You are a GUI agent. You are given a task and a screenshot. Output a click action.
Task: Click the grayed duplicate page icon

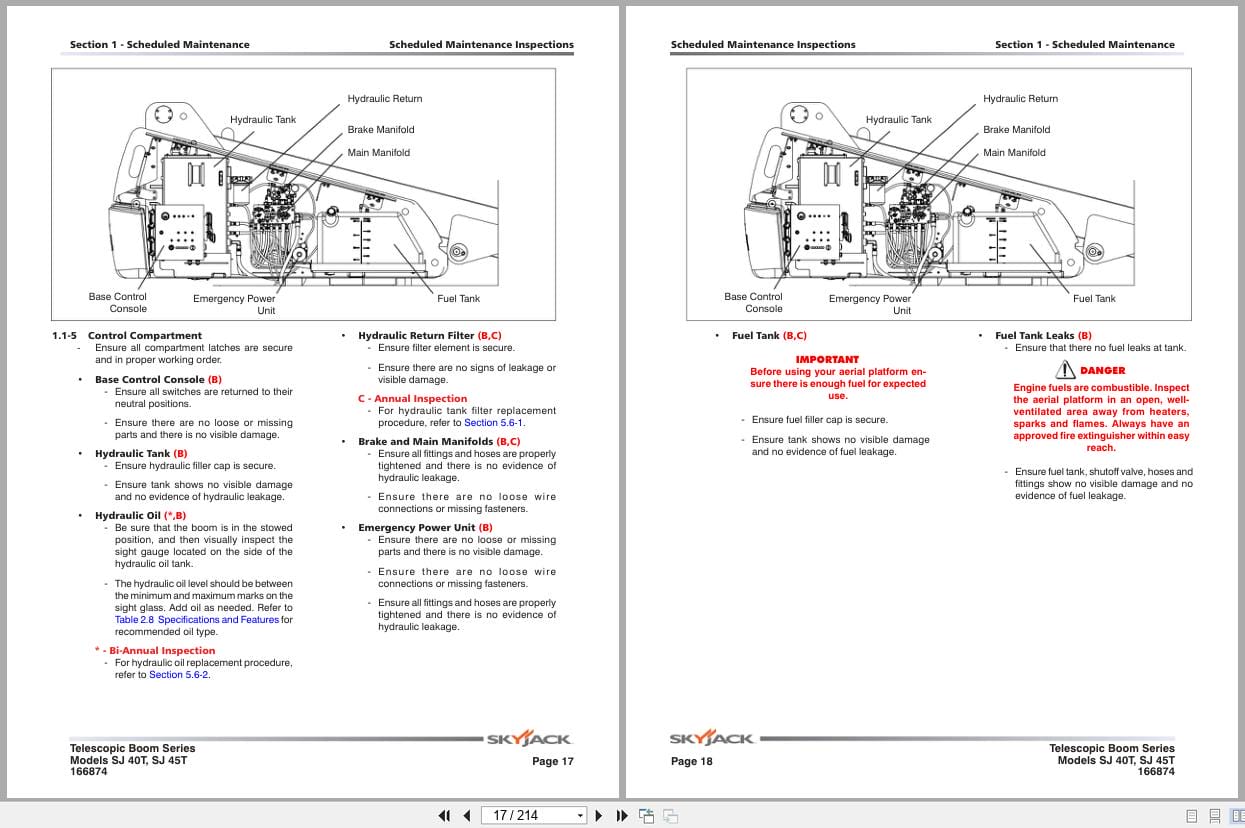(669, 816)
